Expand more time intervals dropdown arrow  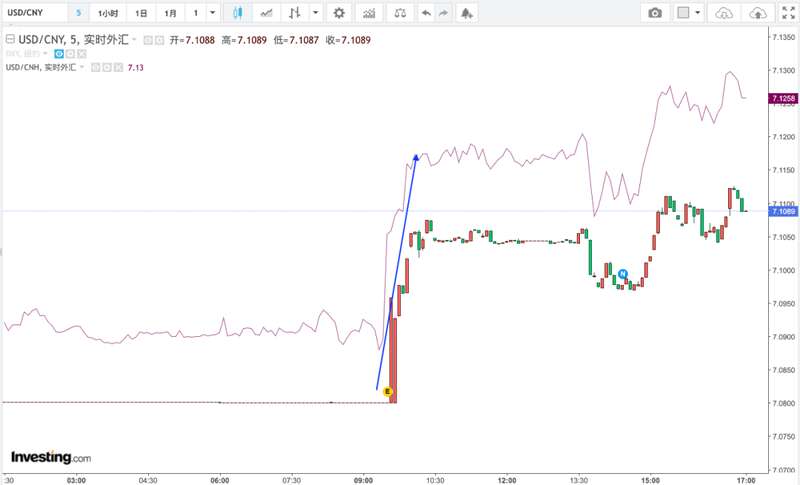click(x=213, y=13)
